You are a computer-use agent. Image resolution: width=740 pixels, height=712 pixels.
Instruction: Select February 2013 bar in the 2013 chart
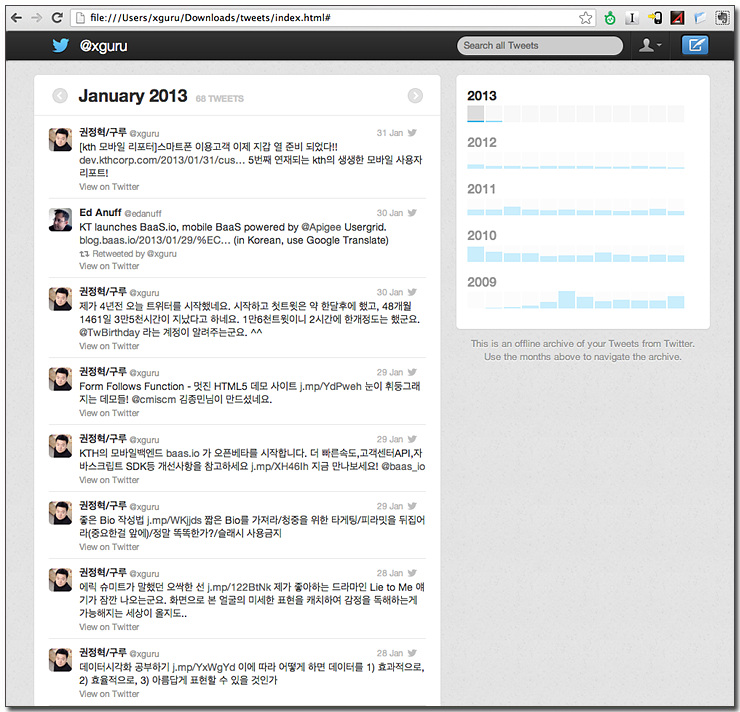click(x=494, y=114)
